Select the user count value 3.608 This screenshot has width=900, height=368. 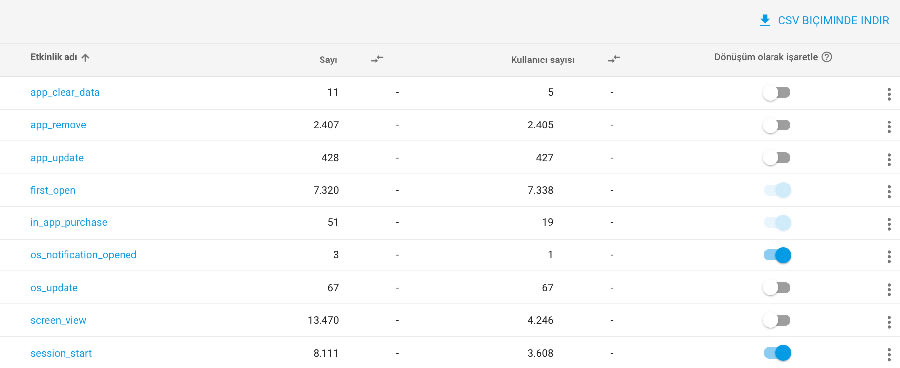tap(540, 353)
